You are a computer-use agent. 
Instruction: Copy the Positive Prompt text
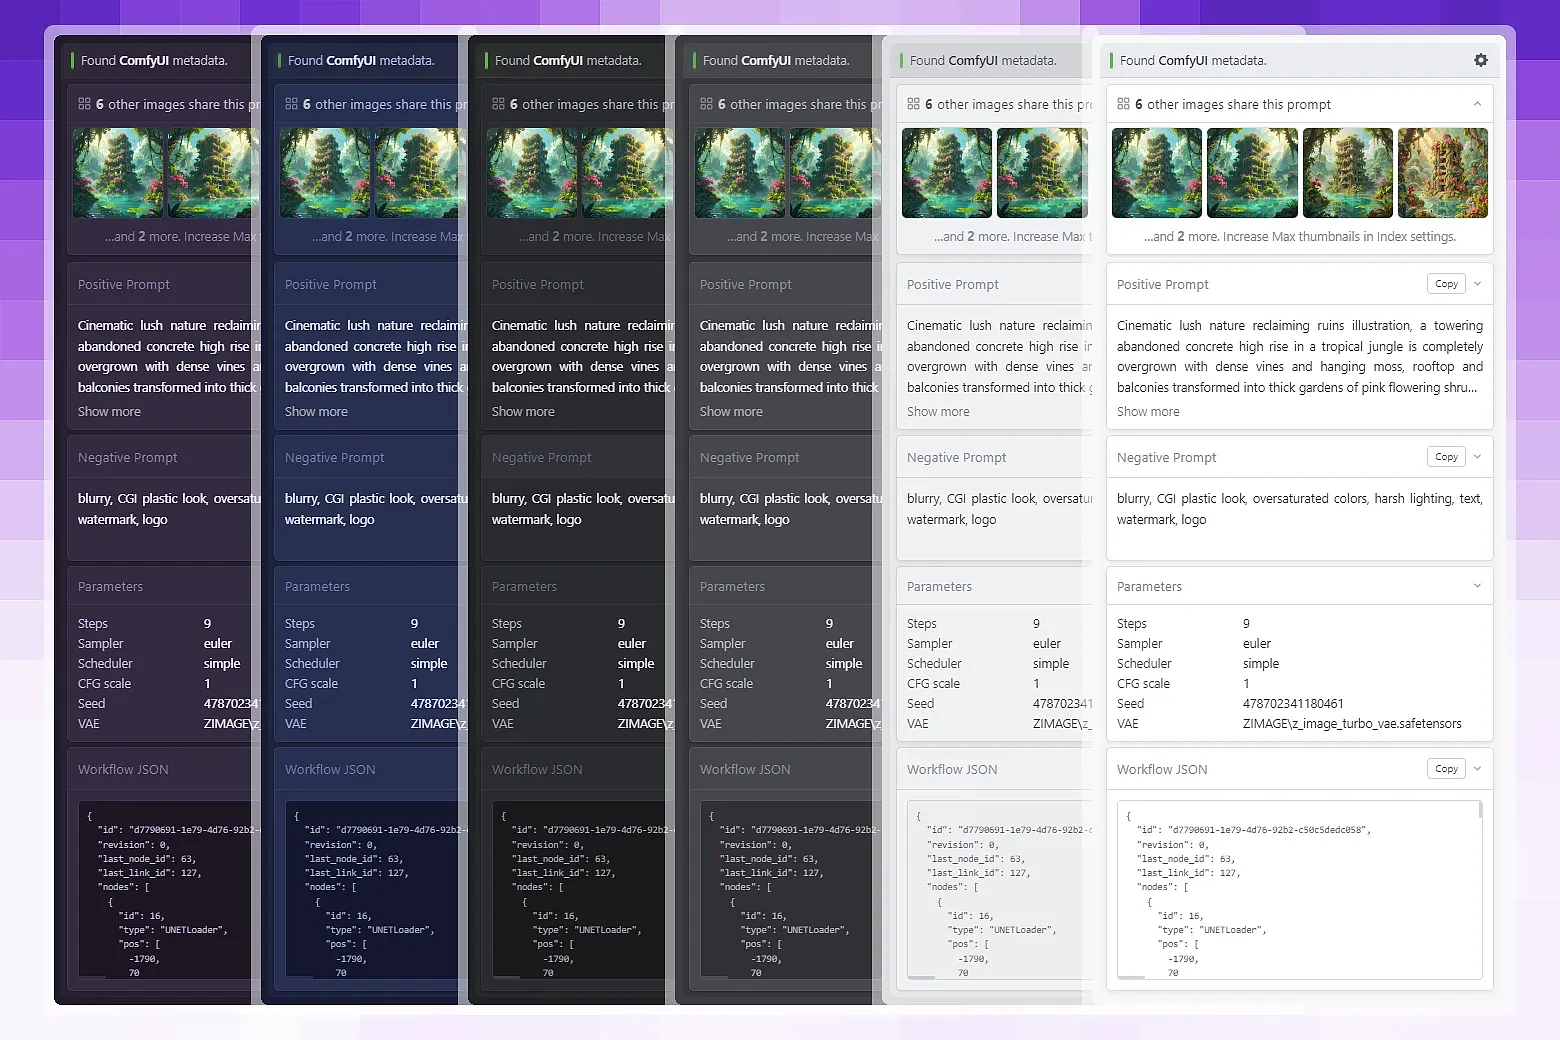tap(1446, 283)
